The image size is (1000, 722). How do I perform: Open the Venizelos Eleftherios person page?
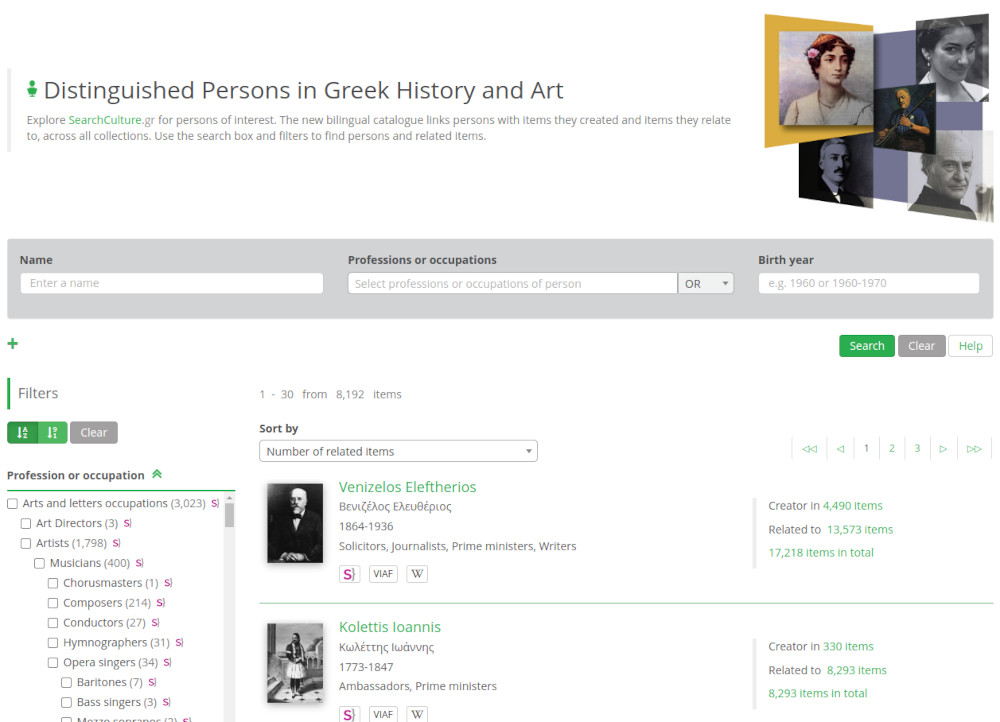click(408, 487)
